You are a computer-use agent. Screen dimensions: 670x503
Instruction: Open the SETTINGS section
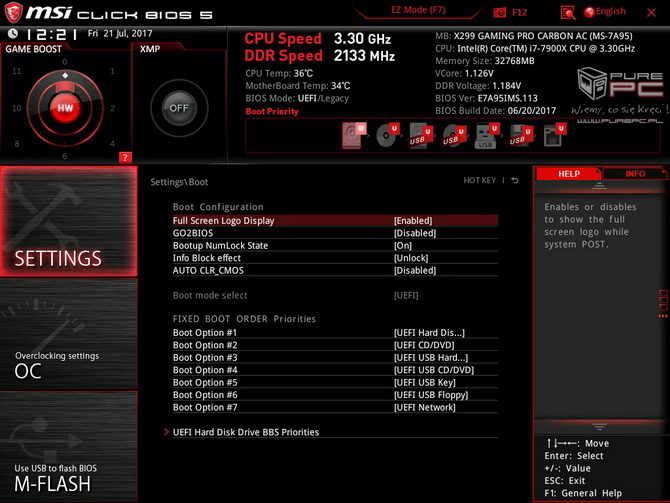tap(68, 221)
